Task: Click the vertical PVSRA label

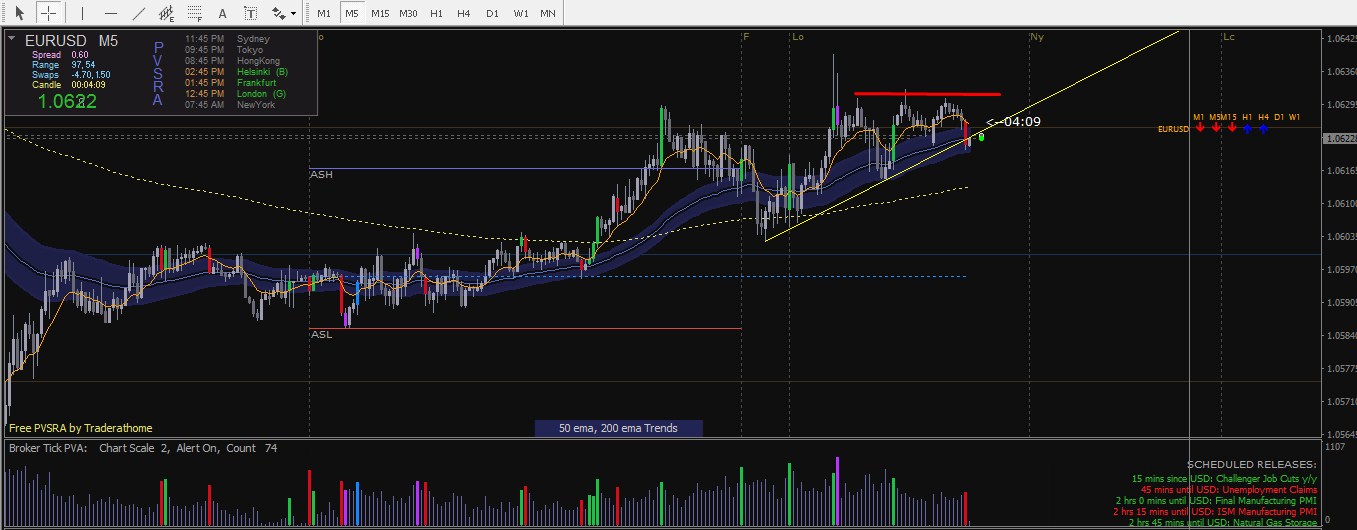Action: pyautogui.click(x=158, y=73)
